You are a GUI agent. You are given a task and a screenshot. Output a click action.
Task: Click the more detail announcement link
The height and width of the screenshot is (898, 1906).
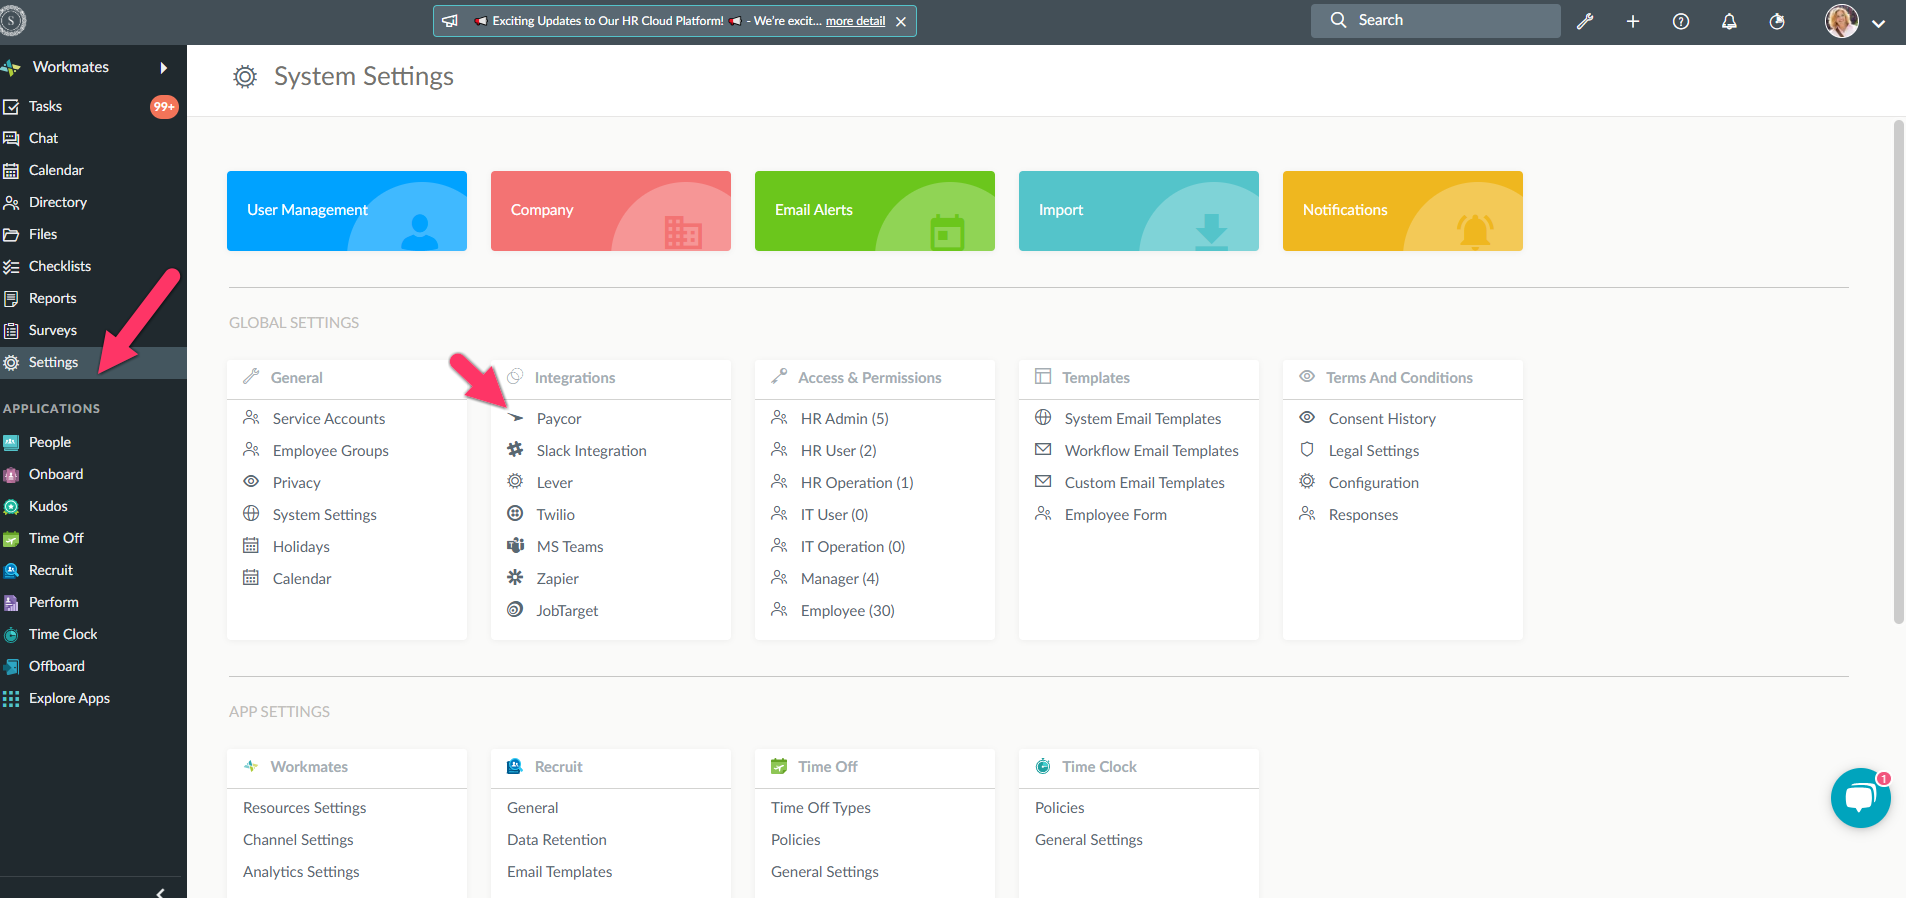click(855, 21)
